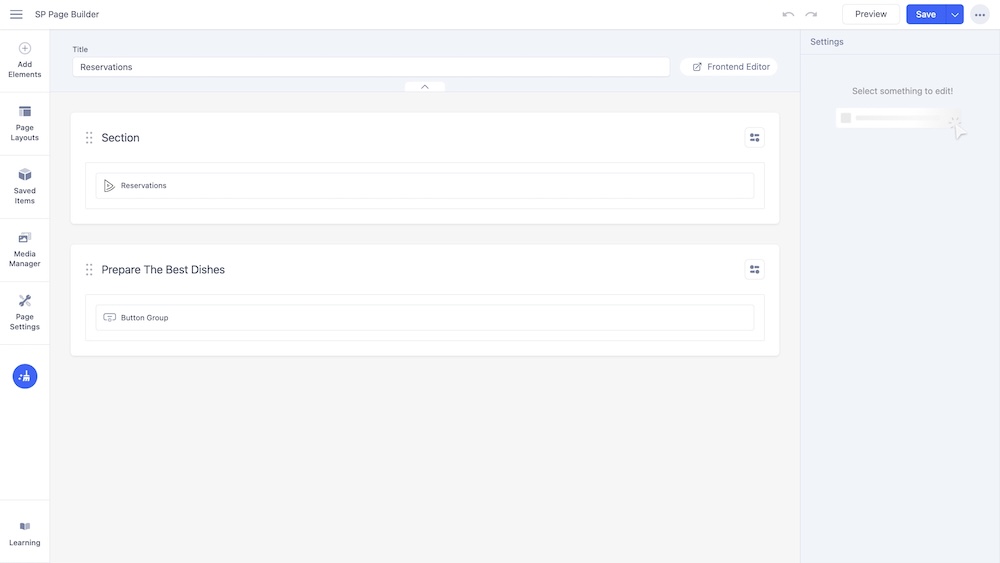Click the Preview button

870,14
